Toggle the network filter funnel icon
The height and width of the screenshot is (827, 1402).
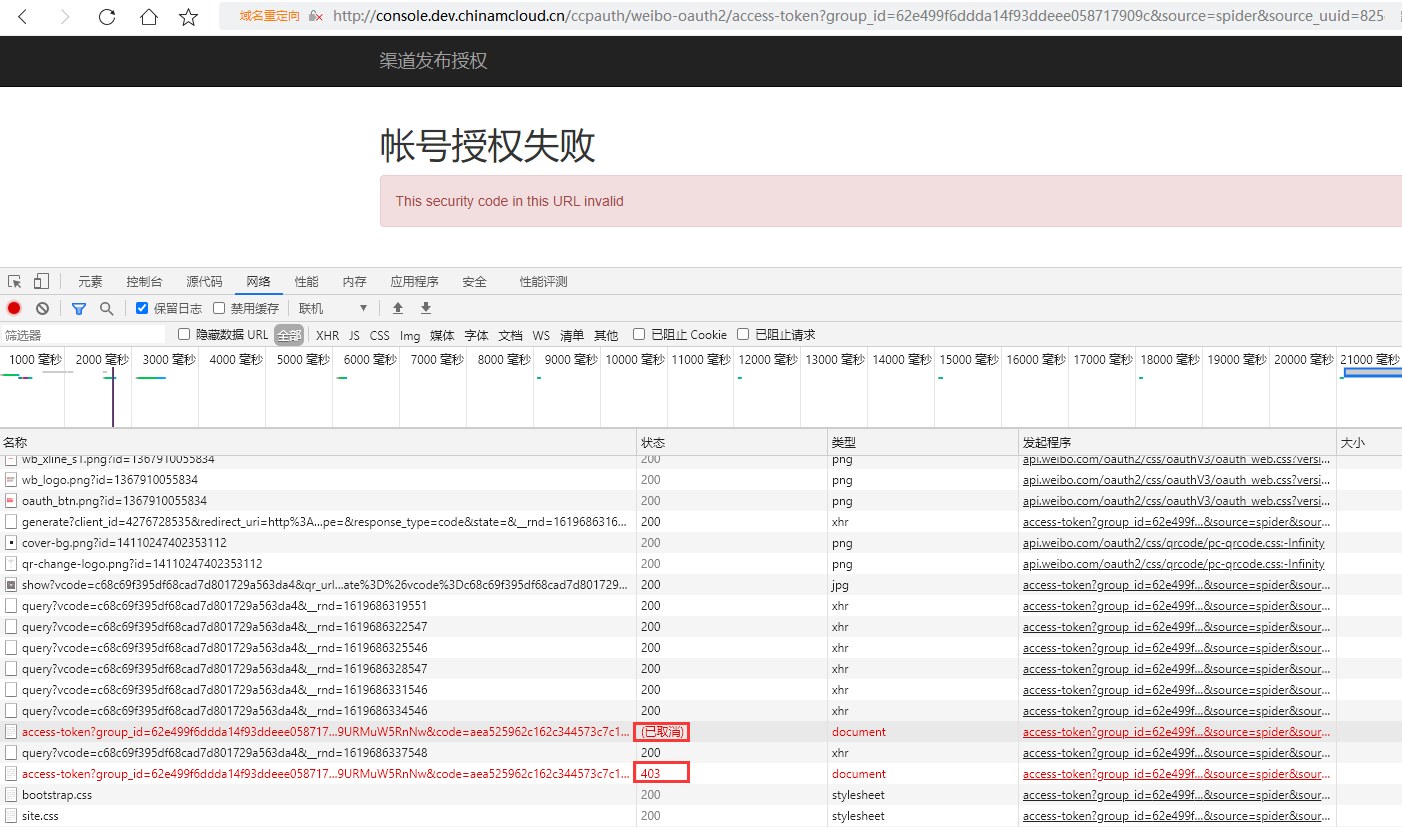[79, 309]
